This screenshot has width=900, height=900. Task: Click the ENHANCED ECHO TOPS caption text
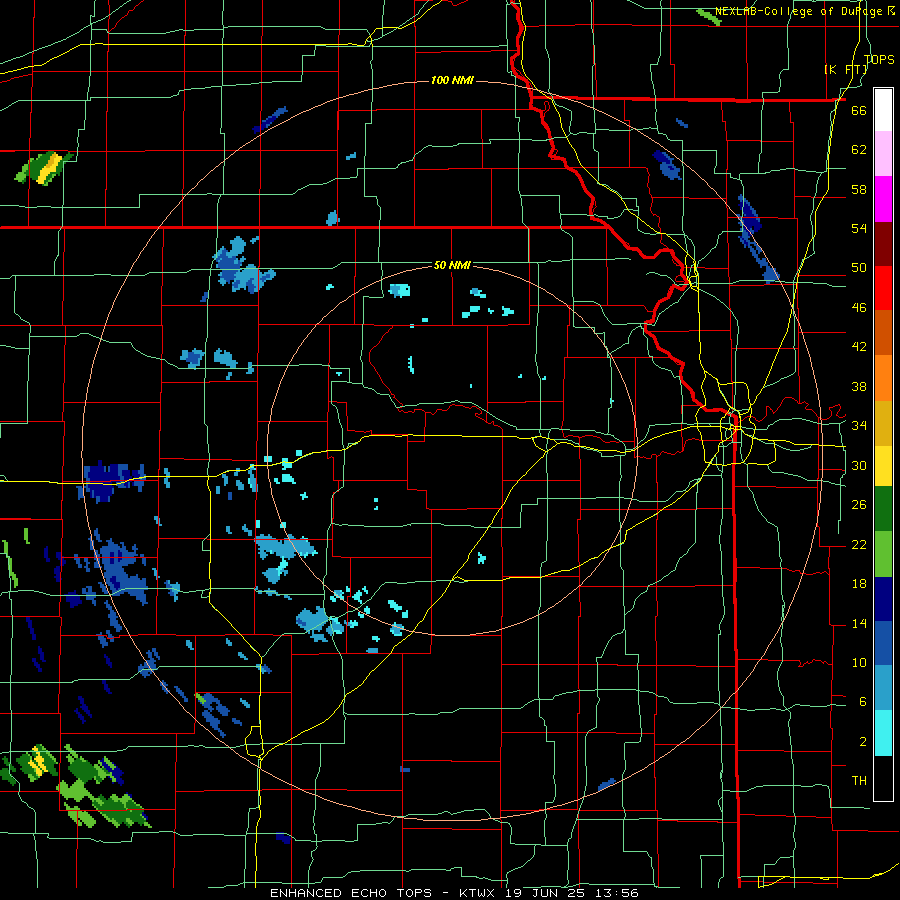coord(351,893)
